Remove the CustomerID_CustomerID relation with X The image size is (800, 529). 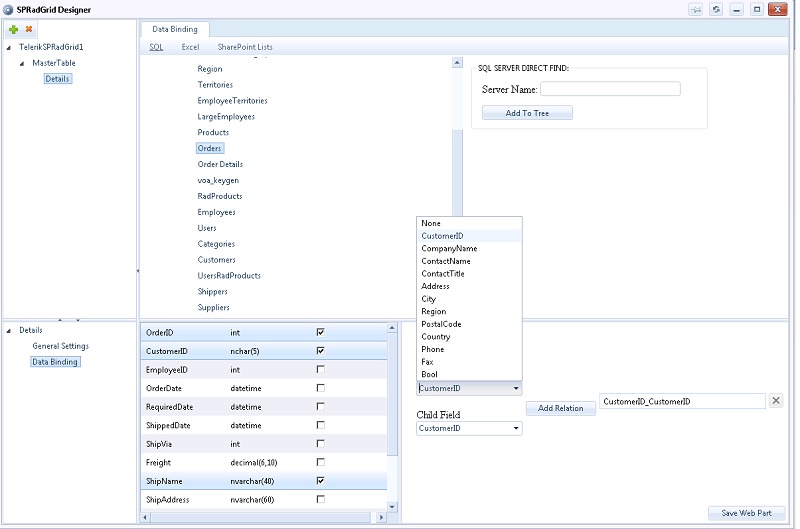(776, 400)
